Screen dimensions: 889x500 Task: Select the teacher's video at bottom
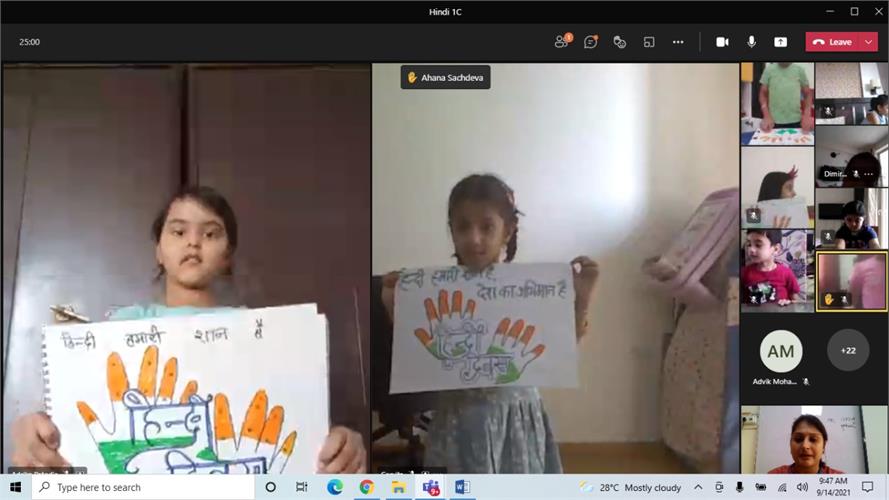click(x=814, y=440)
